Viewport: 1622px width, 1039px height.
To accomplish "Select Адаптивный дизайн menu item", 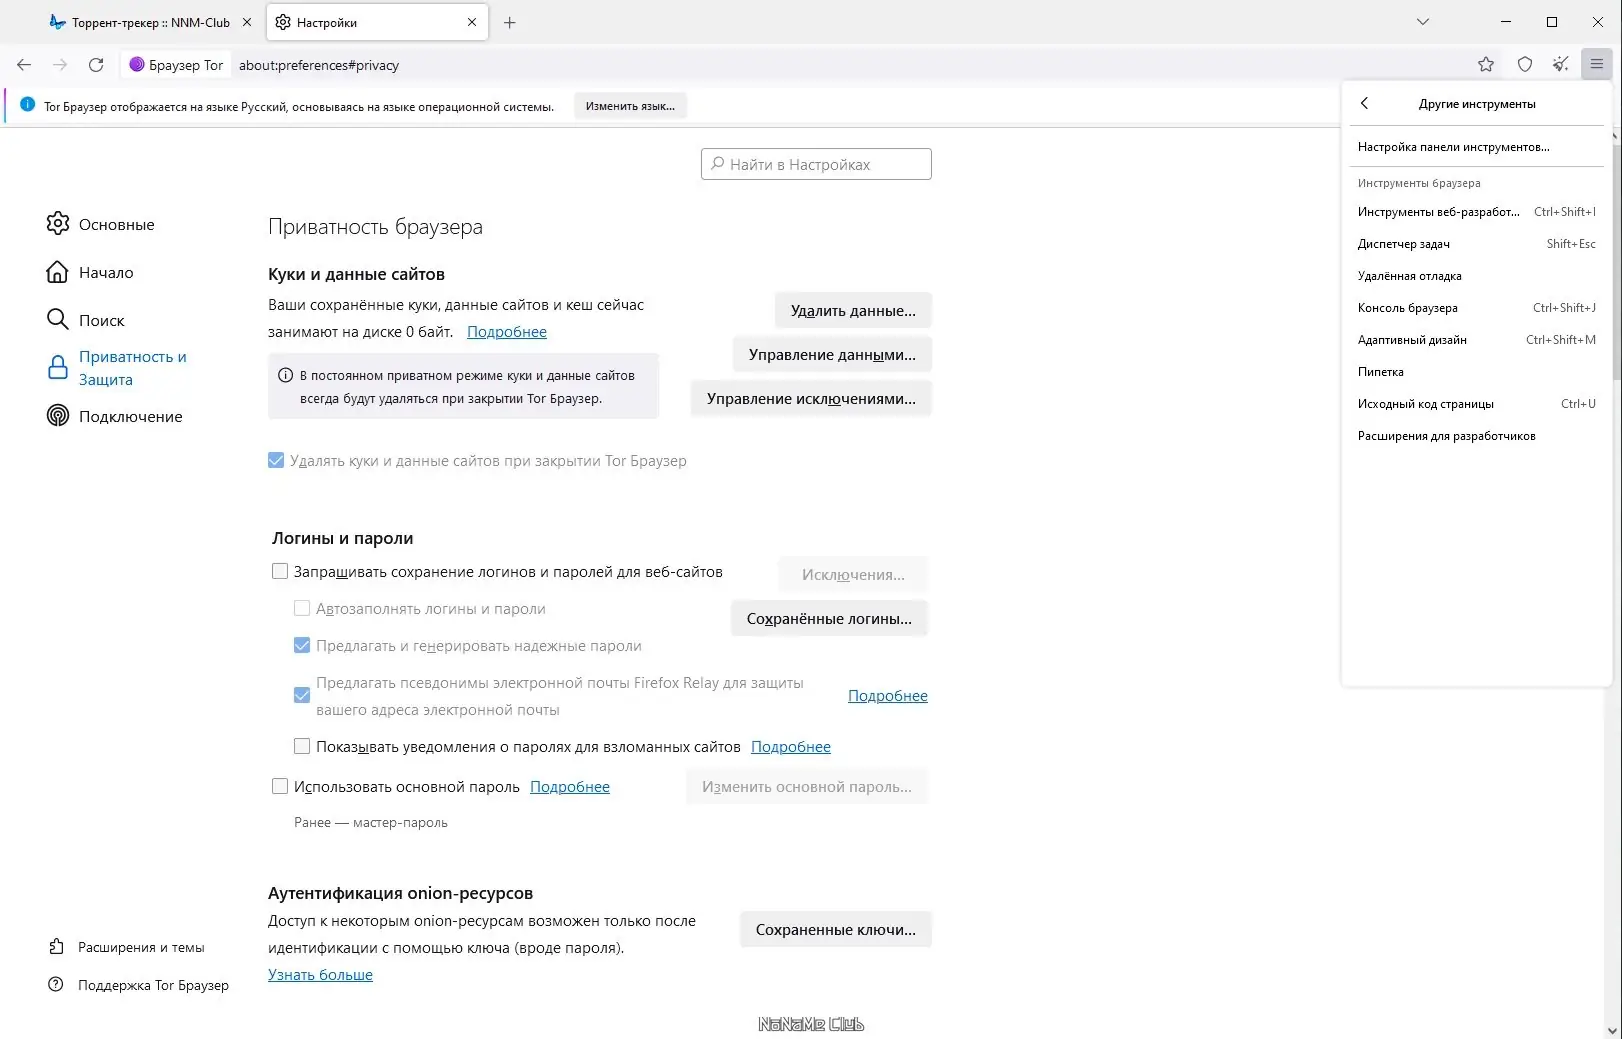I will click(1476, 340).
